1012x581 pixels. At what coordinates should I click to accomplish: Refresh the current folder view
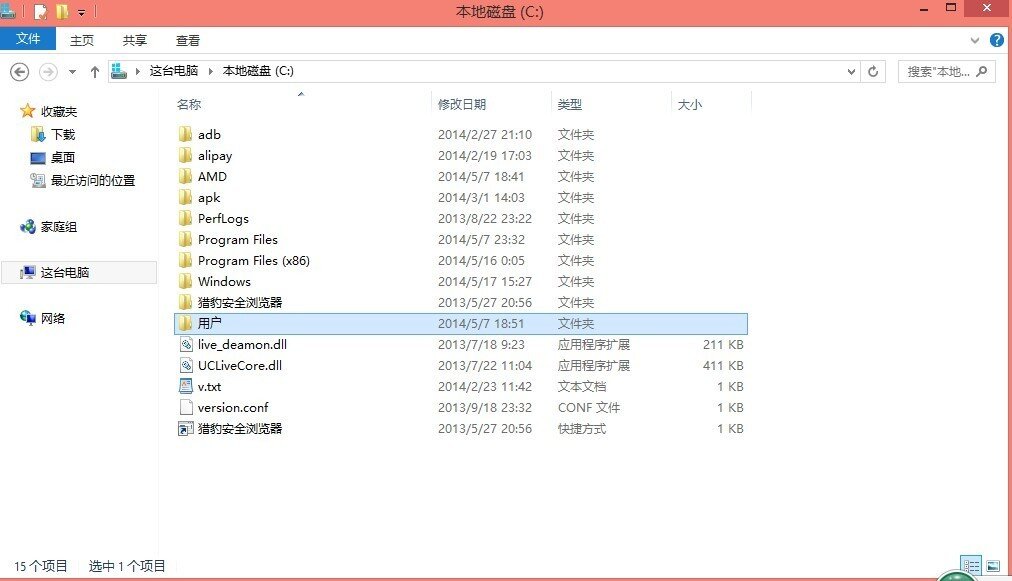click(873, 71)
